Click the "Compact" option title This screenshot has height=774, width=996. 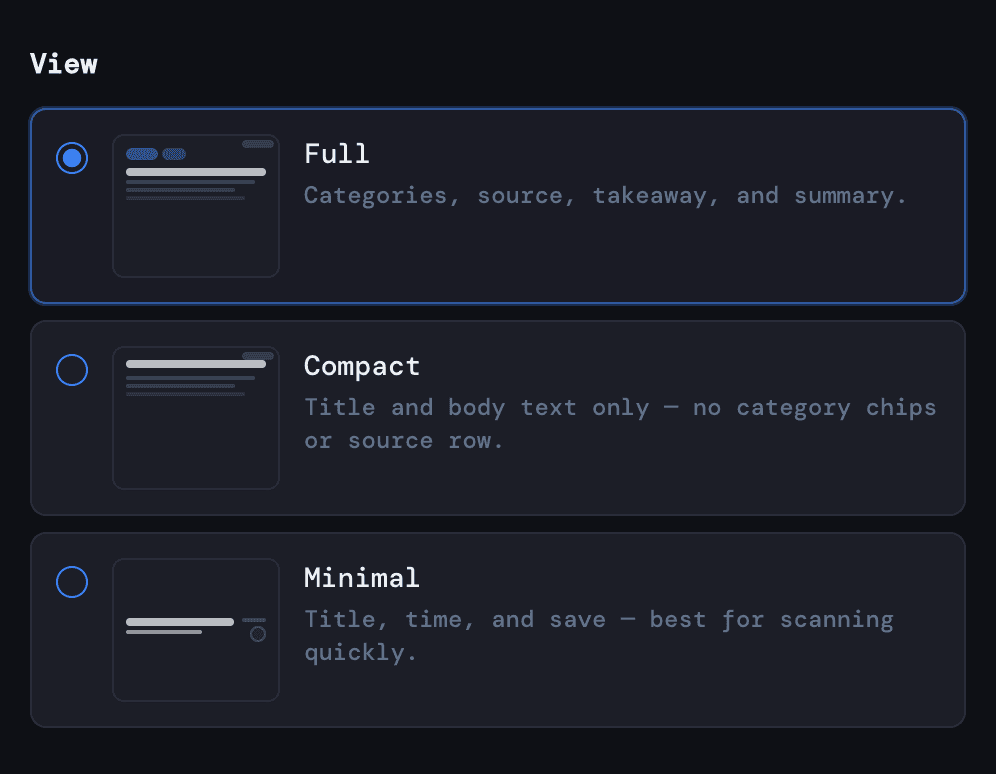[x=362, y=366]
